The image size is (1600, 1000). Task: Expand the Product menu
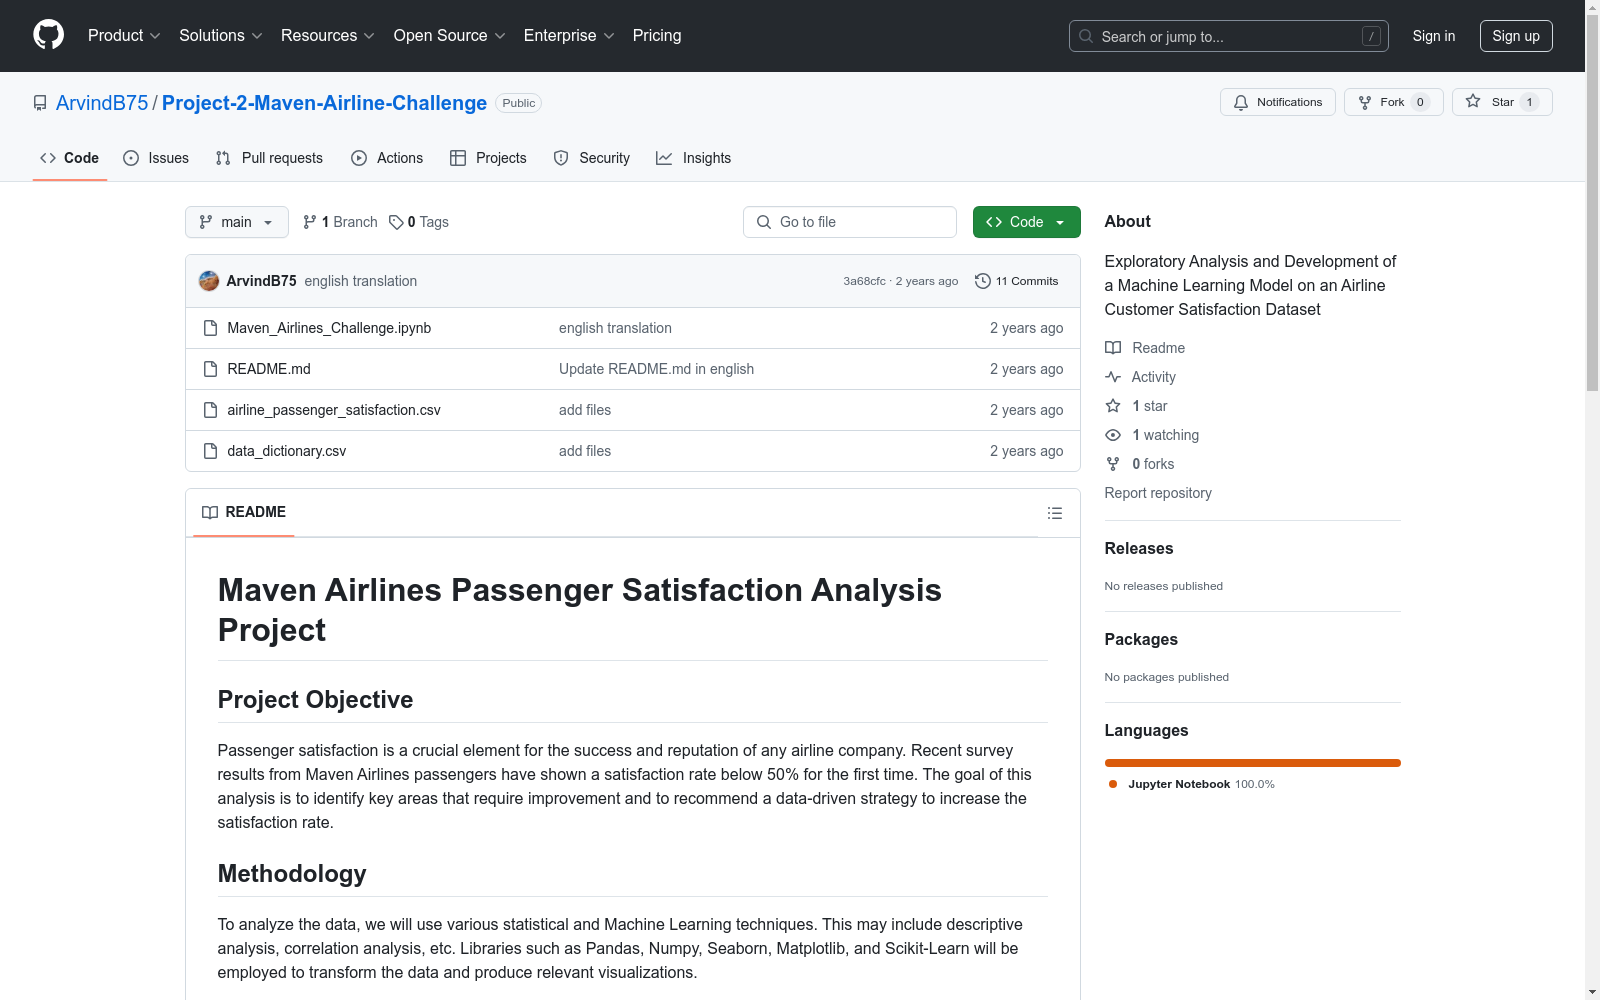pos(124,36)
